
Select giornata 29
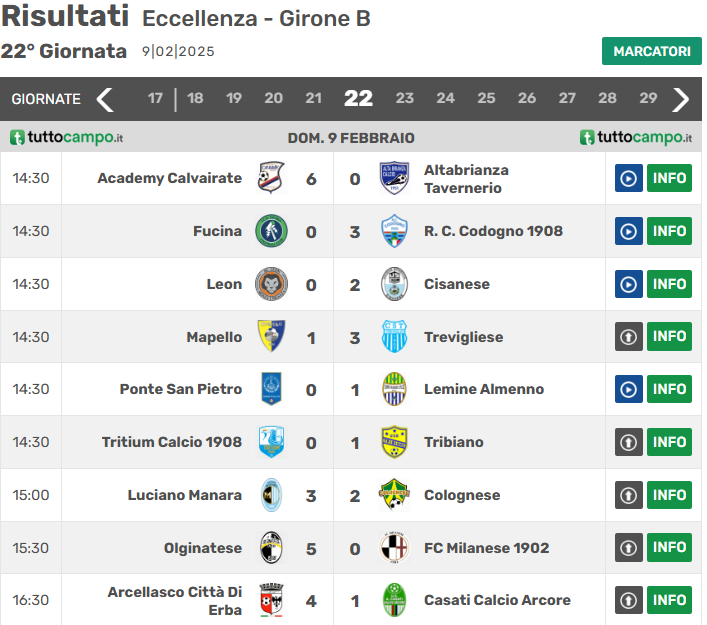point(648,99)
